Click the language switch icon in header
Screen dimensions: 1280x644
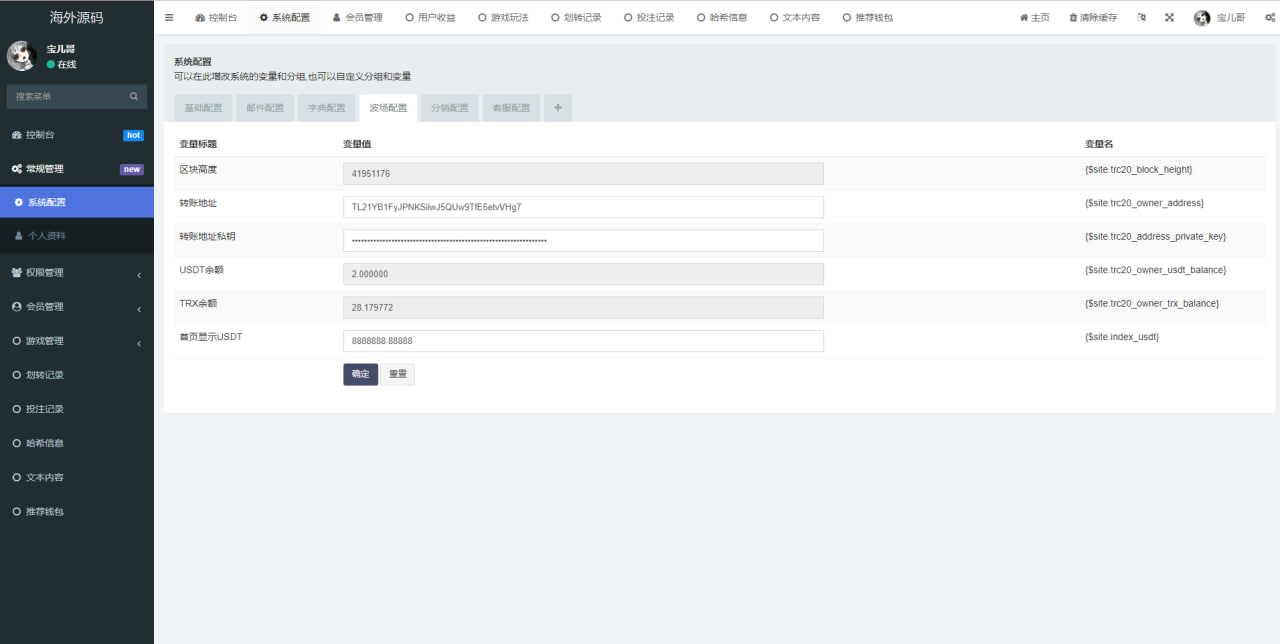[x=1142, y=18]
